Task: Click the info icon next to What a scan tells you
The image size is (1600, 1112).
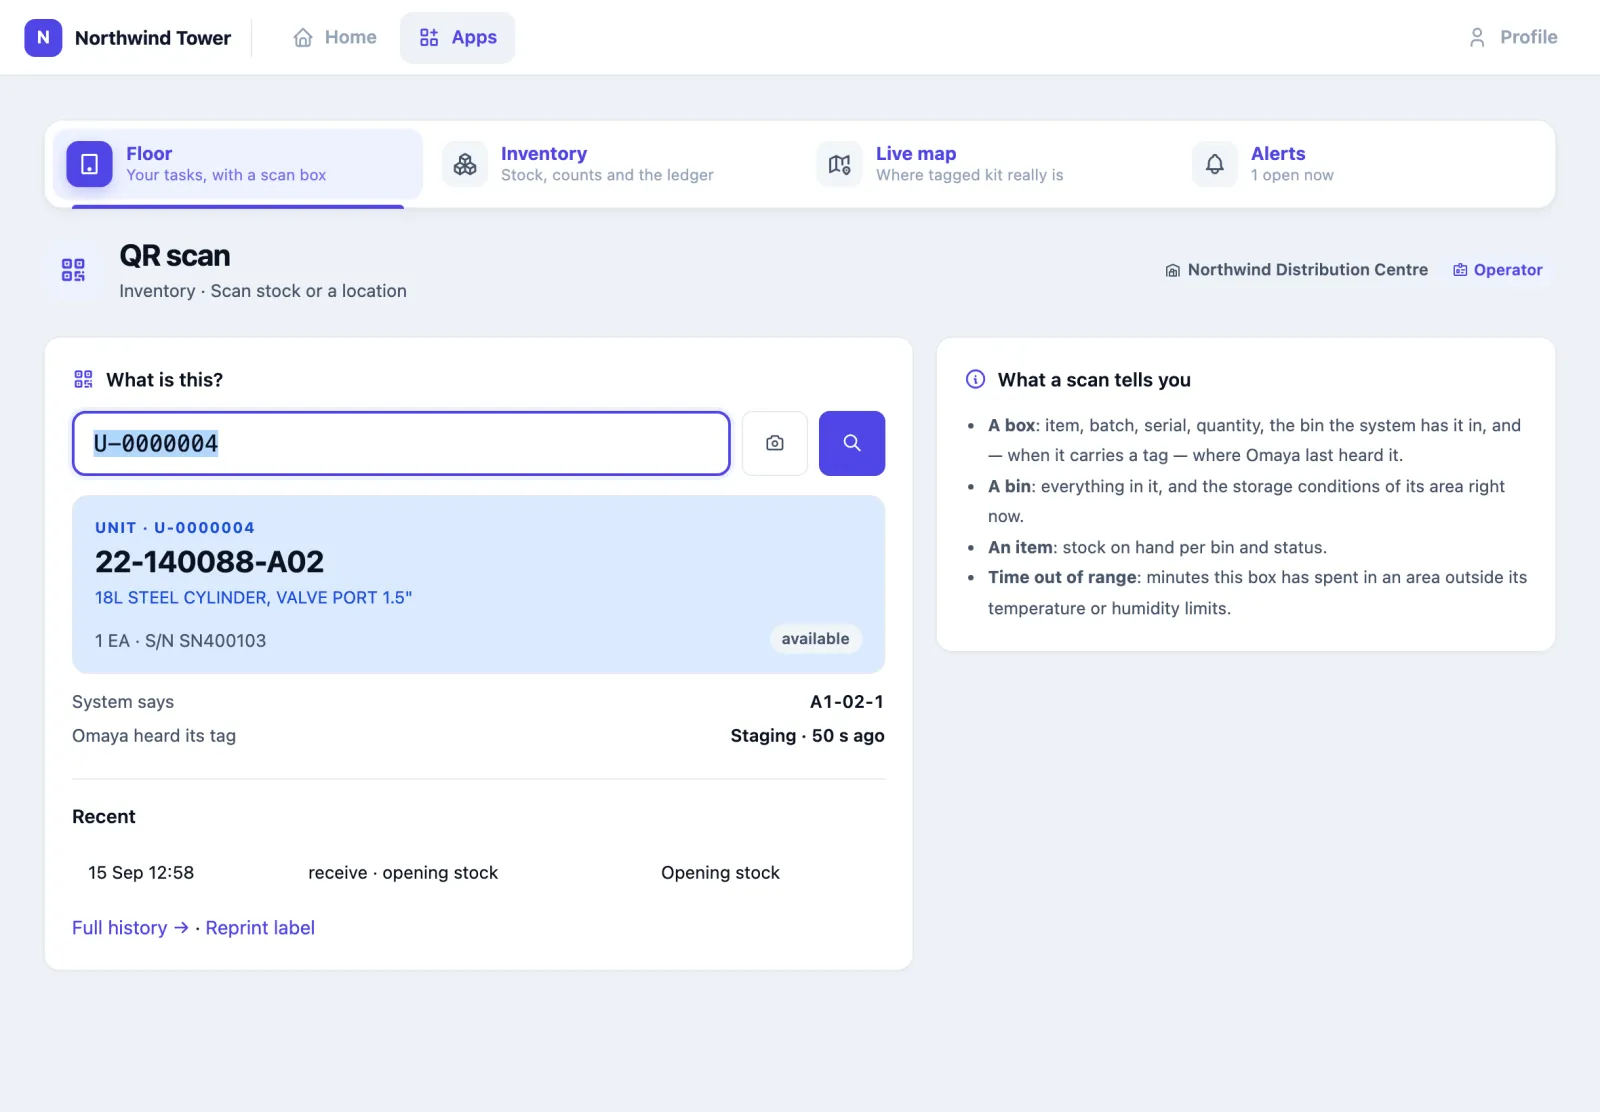Action: point(975,379)
